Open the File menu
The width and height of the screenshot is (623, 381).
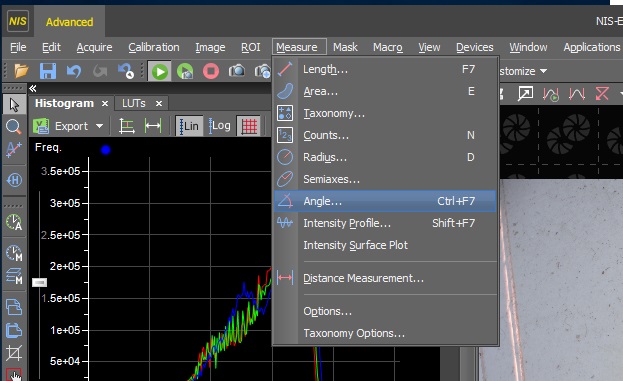coord(18,47)
